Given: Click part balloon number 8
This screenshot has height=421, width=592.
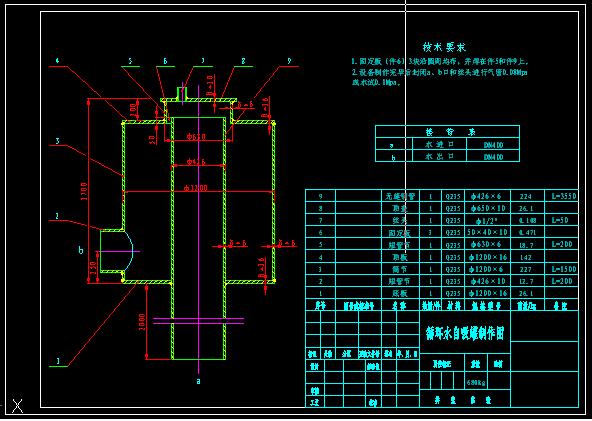Looking at the screenshot, I should [243, 61].
